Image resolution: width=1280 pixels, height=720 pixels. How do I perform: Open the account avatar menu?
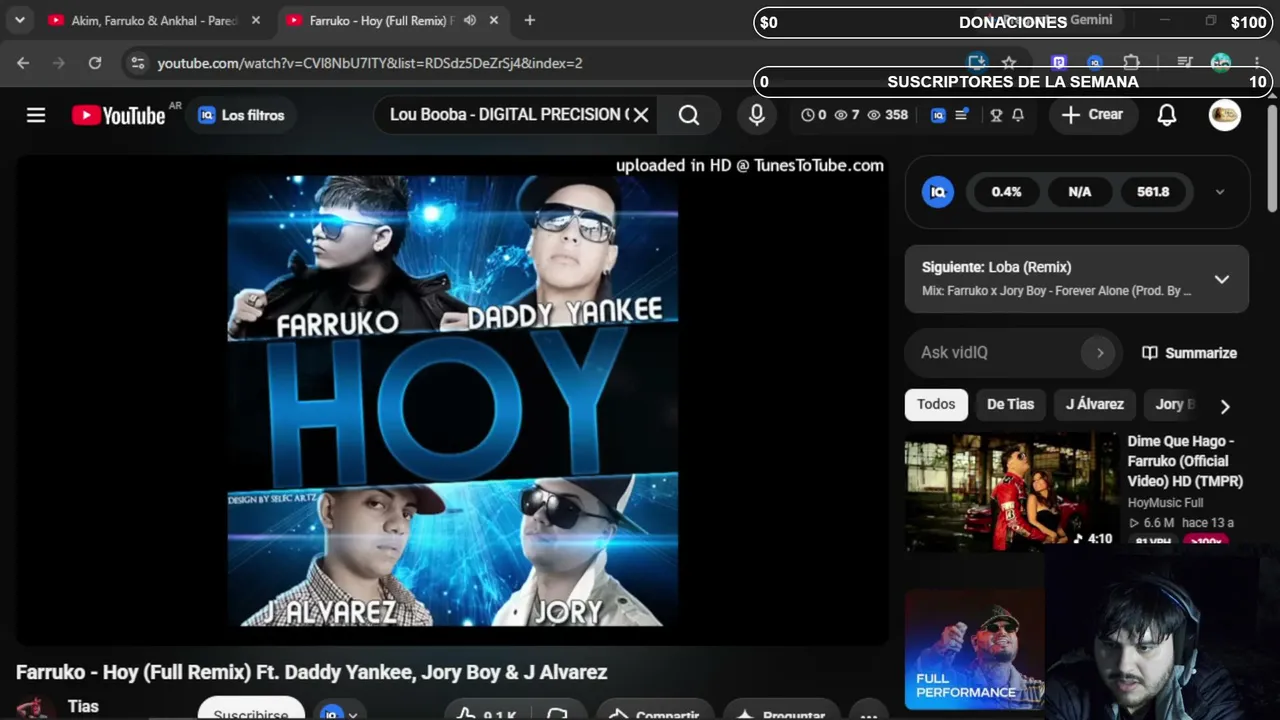(x=1225, y=115)
